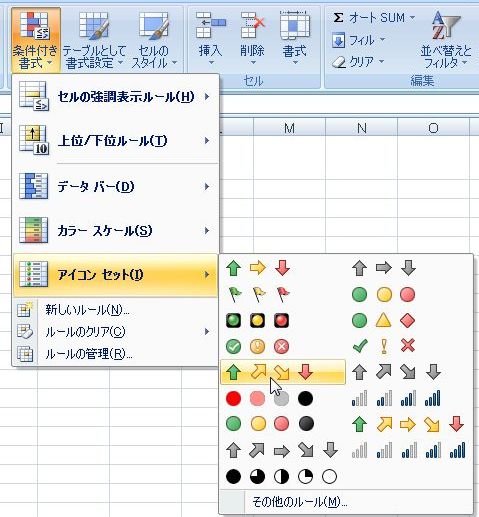Select the 4 gray arrows icon set

click(x=396, y=372)
